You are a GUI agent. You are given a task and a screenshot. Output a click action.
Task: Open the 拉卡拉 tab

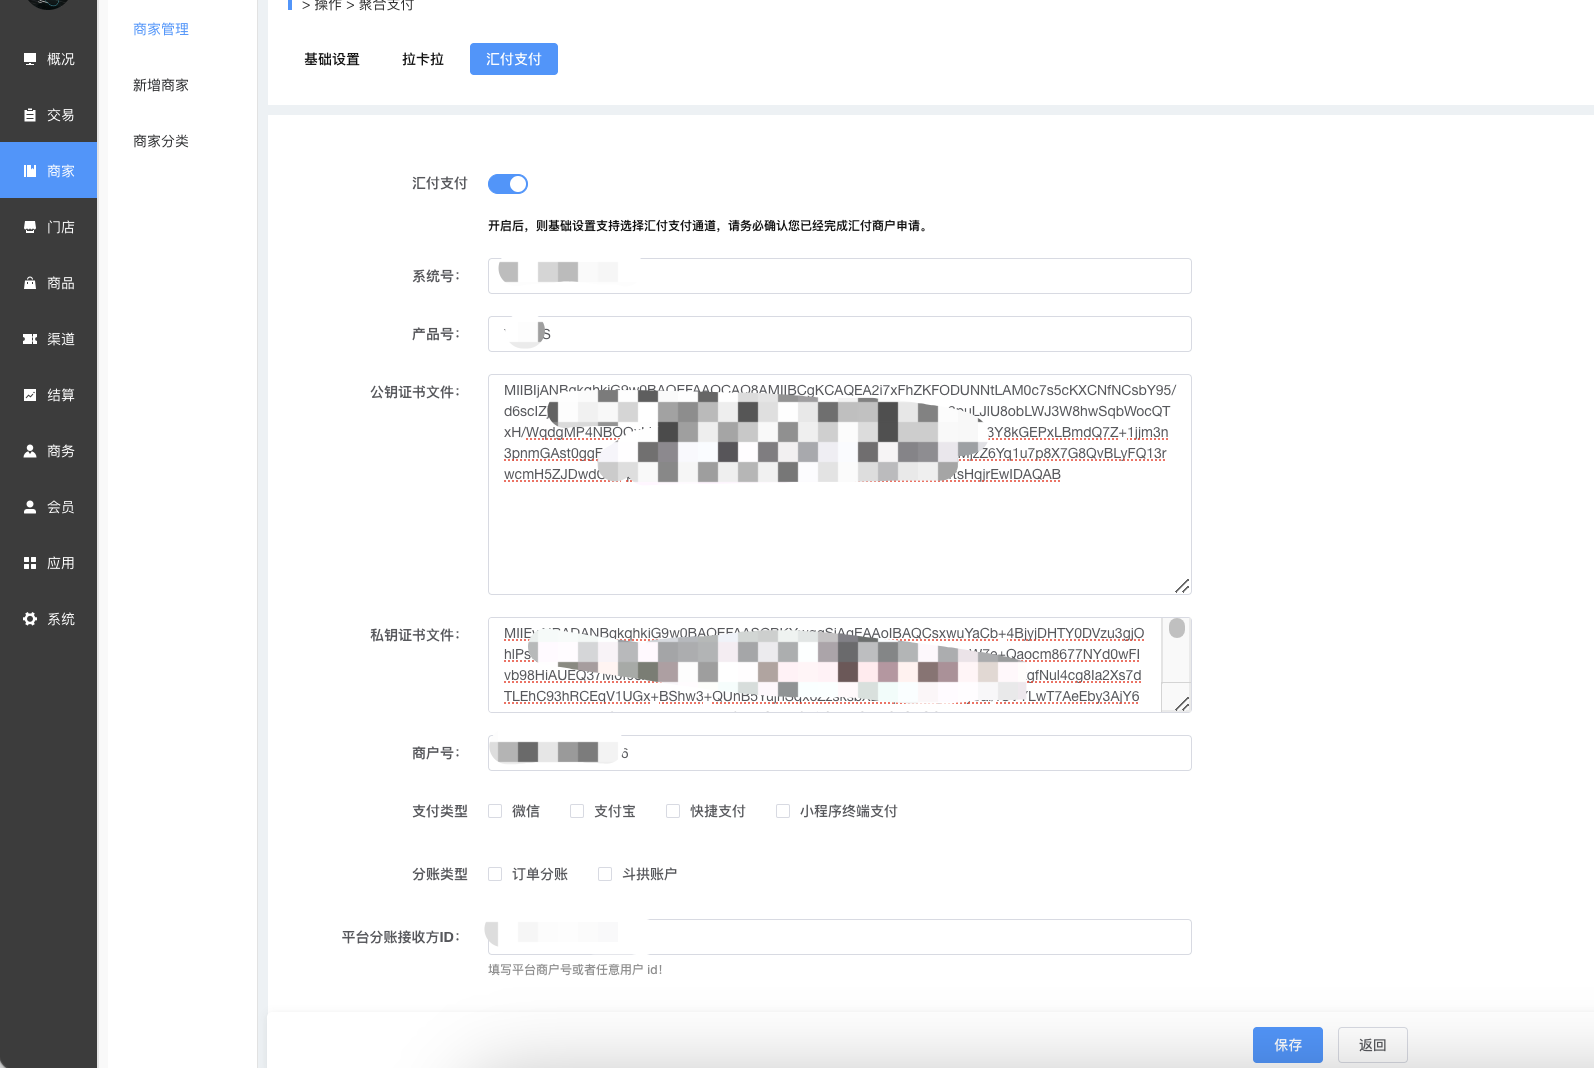click(423, 59)
